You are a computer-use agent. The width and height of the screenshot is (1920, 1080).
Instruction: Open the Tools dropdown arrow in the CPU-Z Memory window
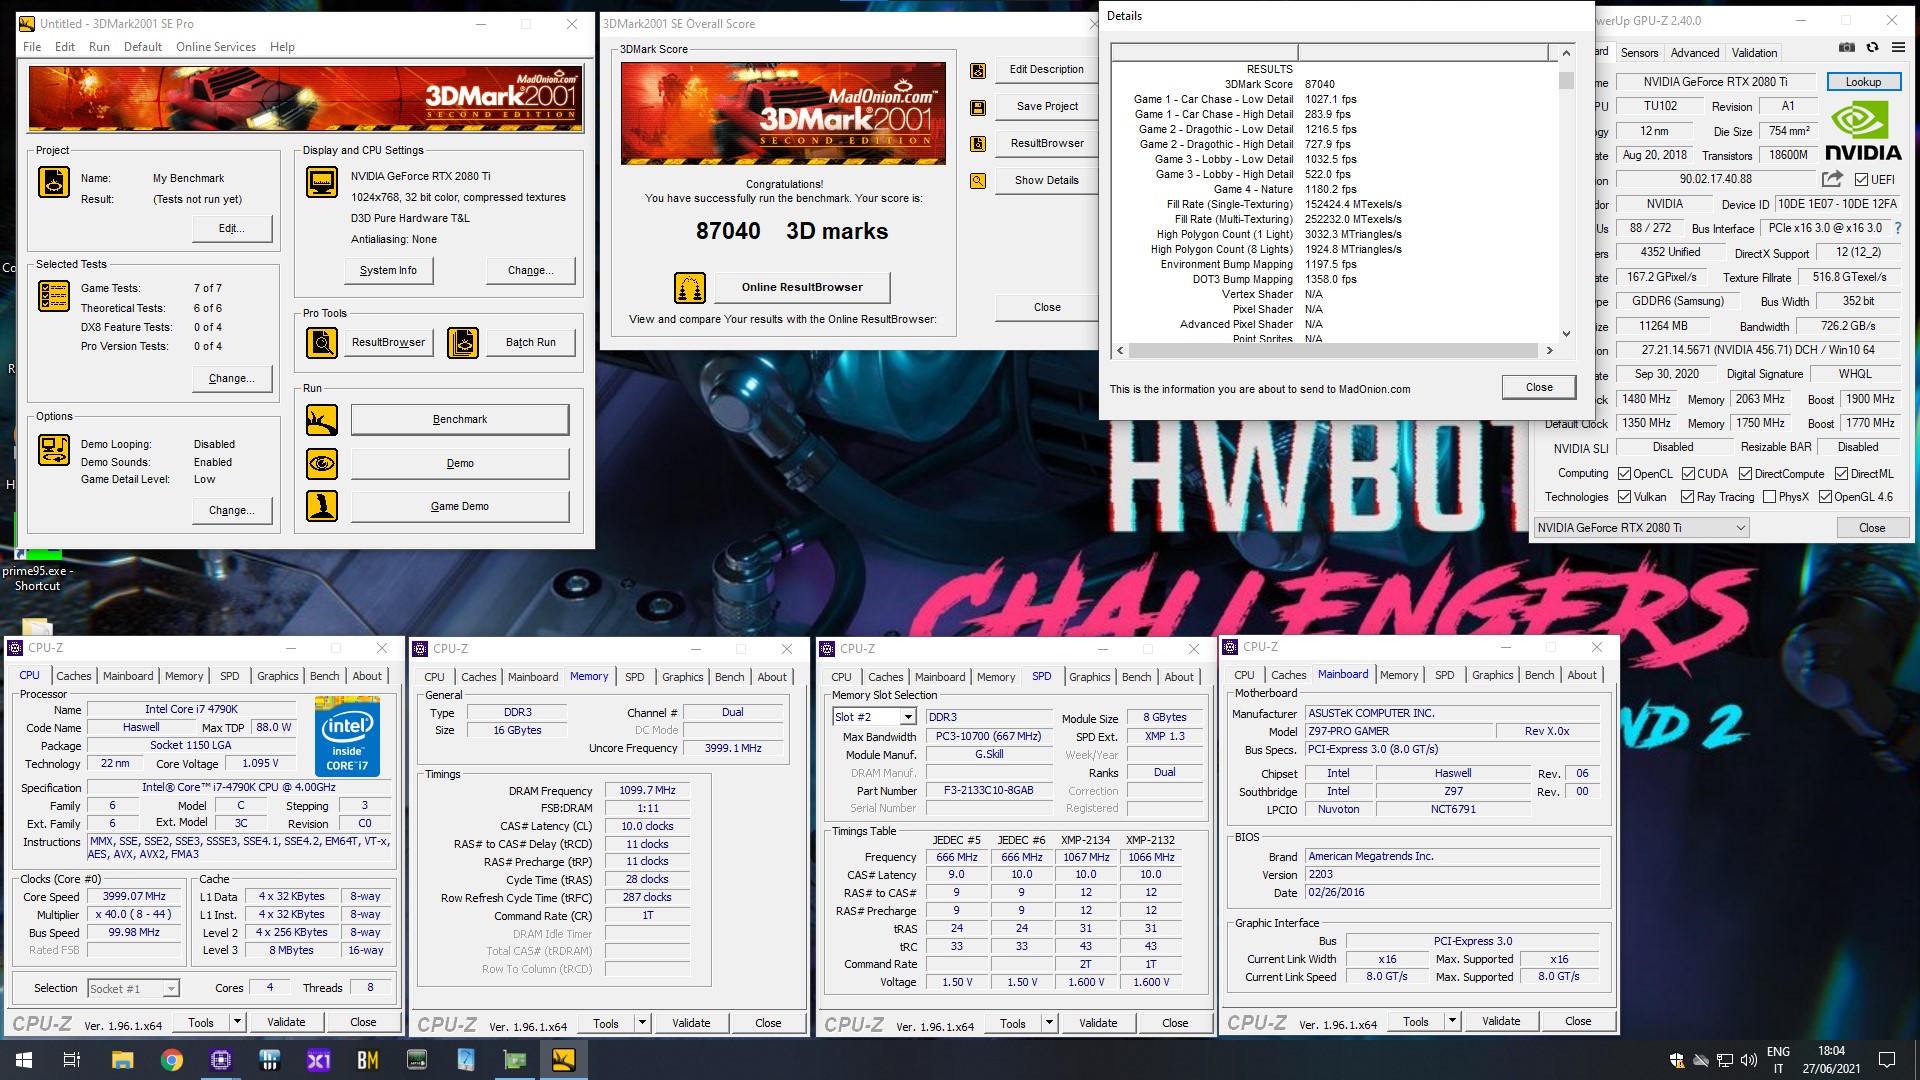coord(642,1023)
